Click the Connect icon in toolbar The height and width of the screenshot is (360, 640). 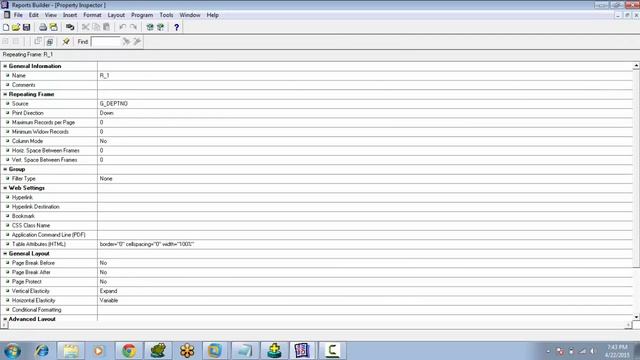coord(70,27)
